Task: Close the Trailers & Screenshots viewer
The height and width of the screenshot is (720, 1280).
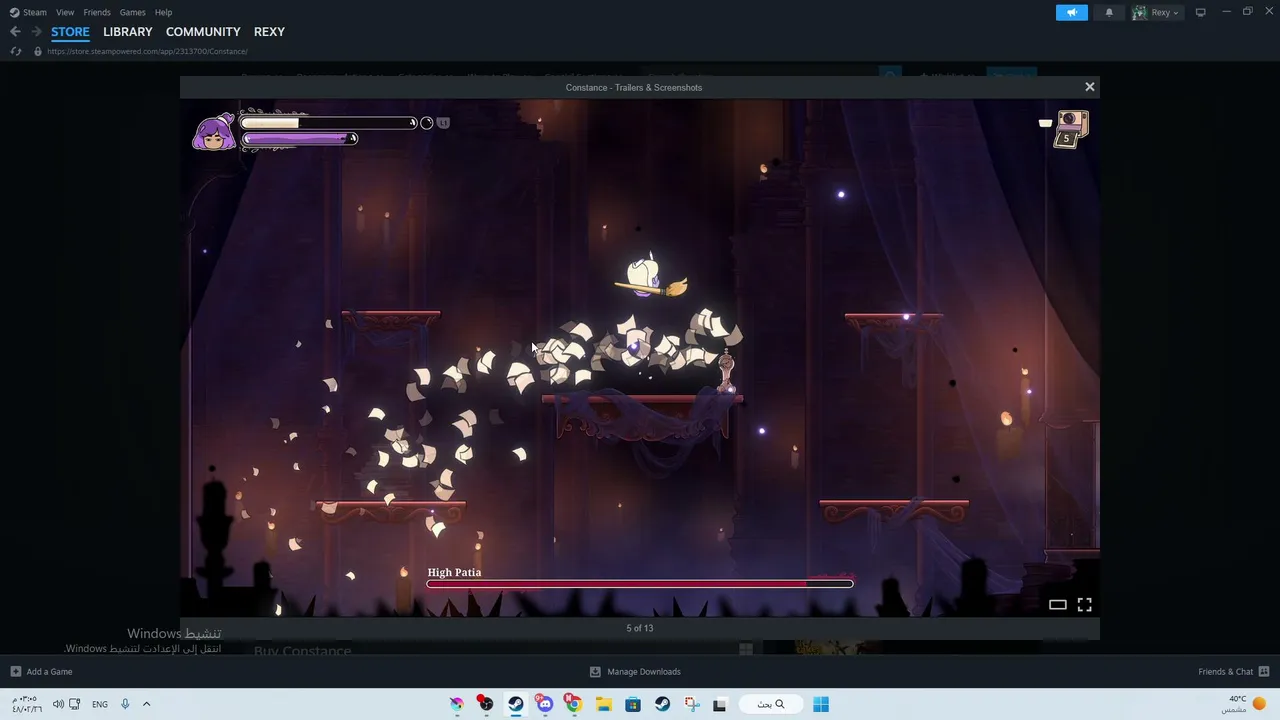Action: point(1090,87)
